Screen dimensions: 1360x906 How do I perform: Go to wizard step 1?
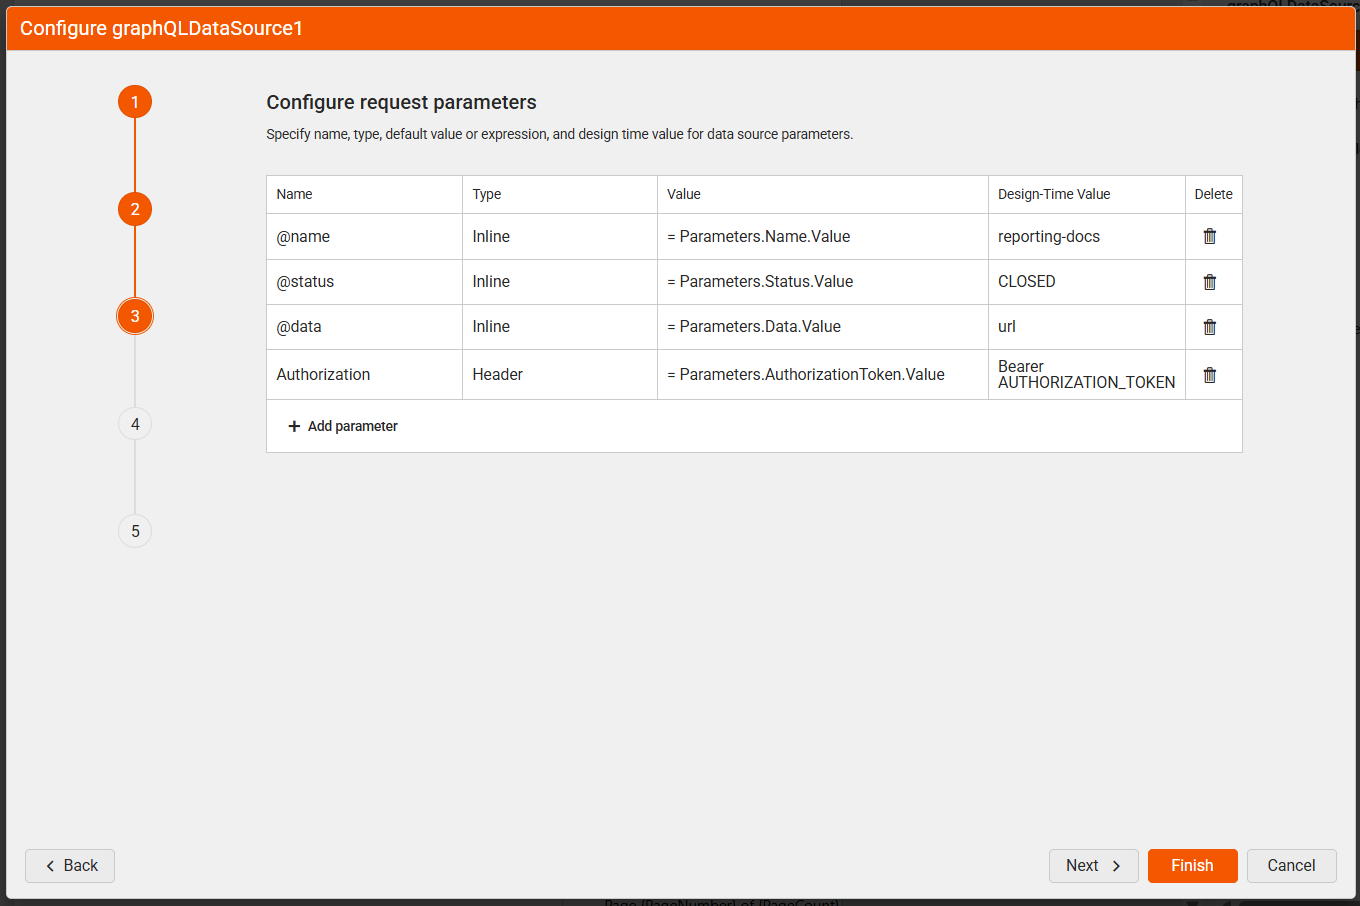pos(135,102)
